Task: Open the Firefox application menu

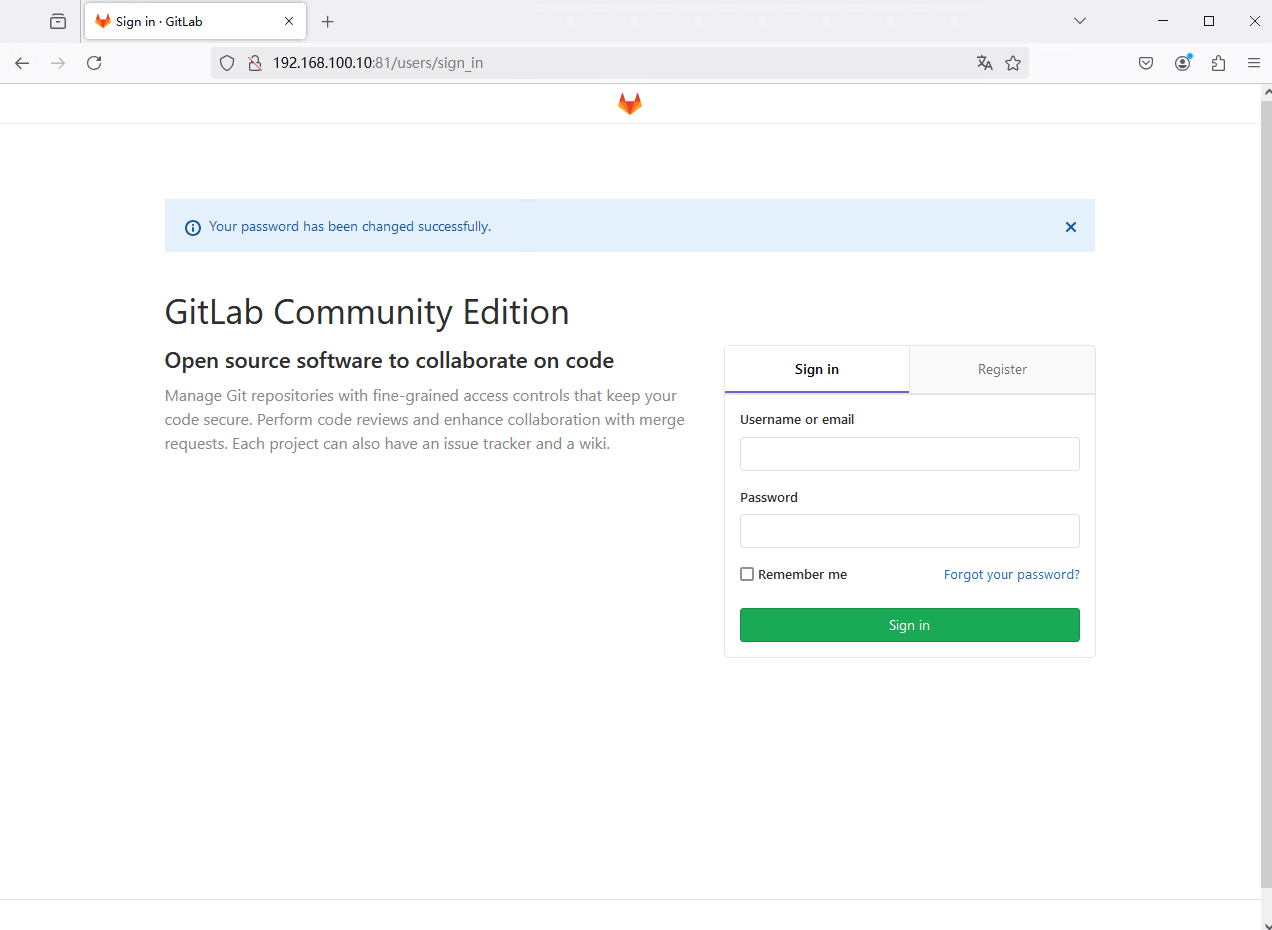Action: [x=1253, y=63]
